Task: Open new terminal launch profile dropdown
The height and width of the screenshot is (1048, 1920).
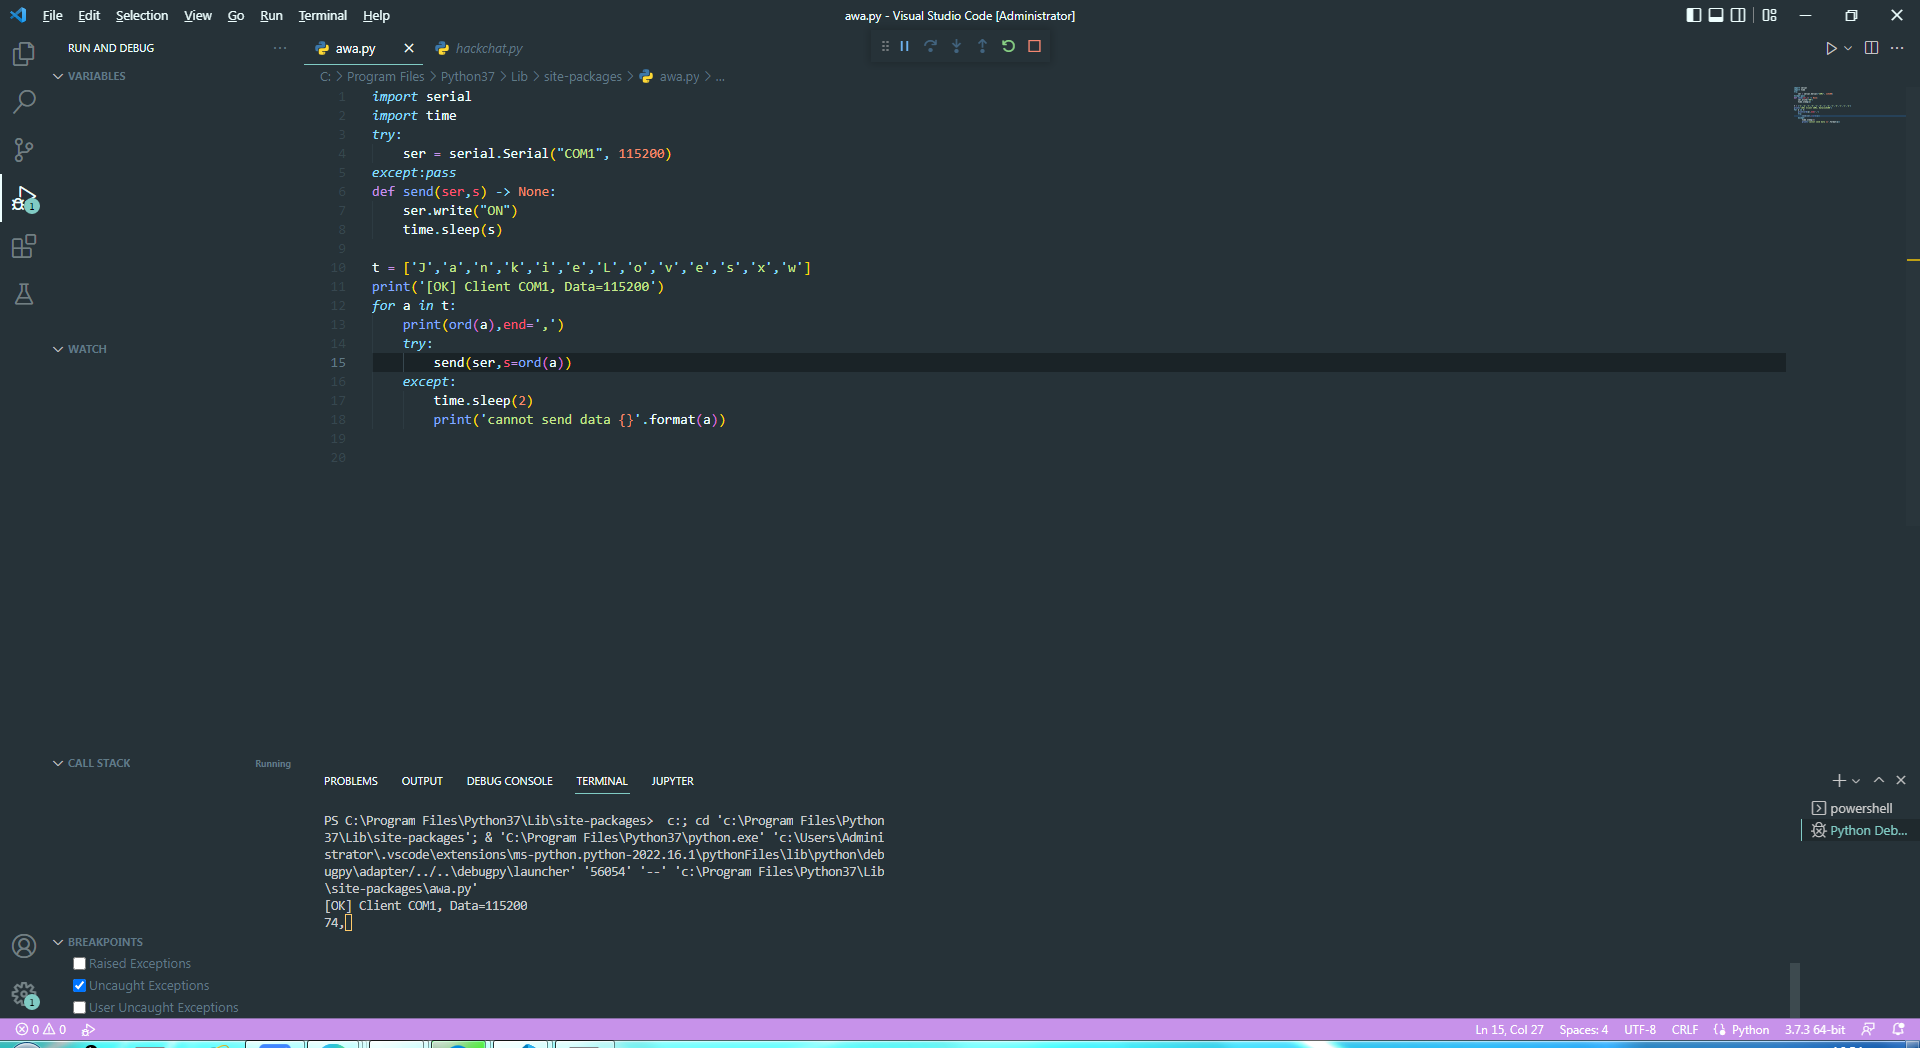Action: tap(1856, 781)
